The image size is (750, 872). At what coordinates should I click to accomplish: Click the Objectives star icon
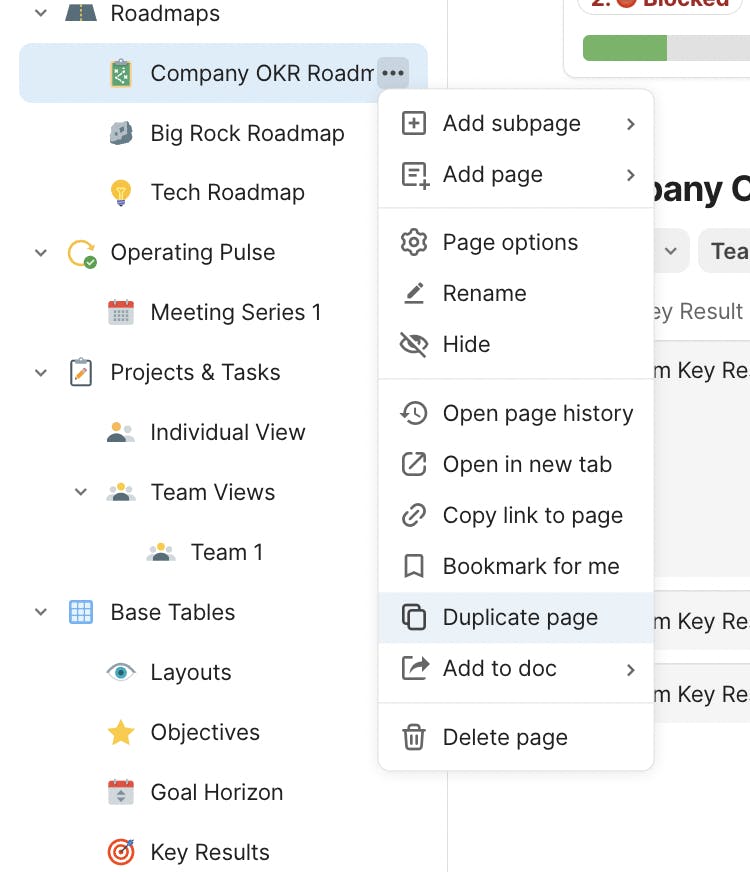tap(121, 733)
